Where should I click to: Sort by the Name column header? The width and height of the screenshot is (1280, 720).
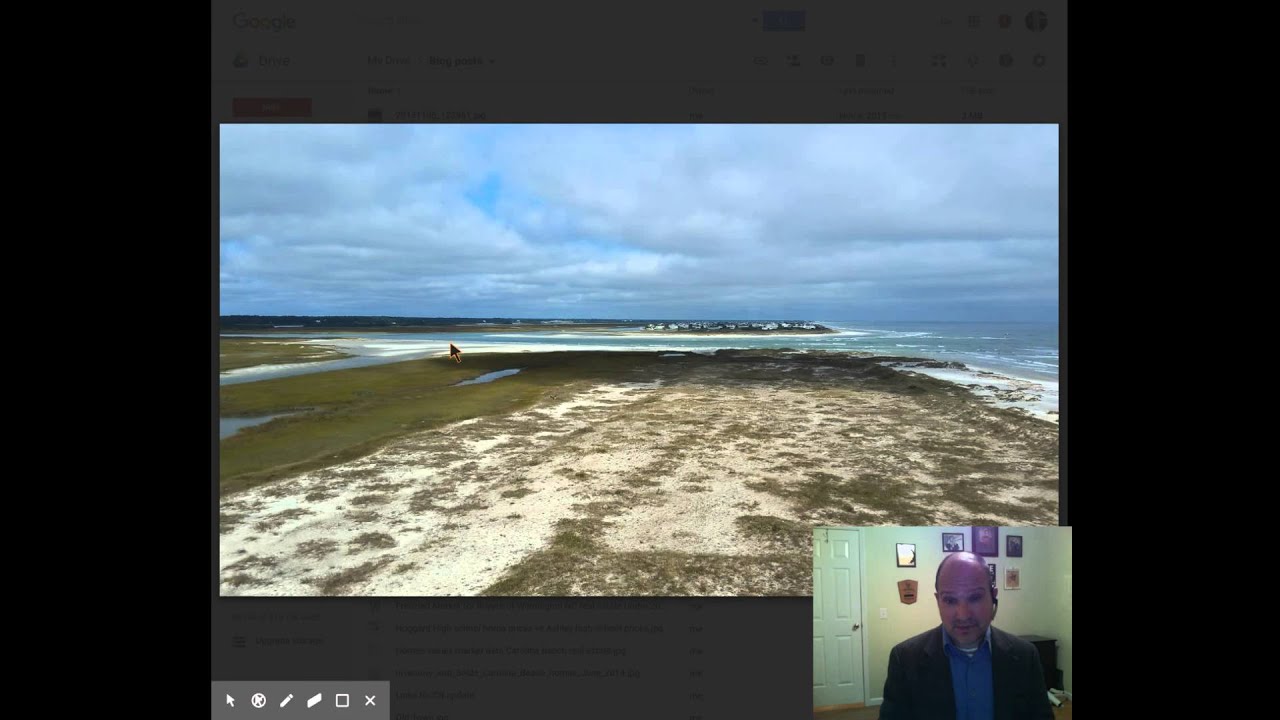click(379, 91)
